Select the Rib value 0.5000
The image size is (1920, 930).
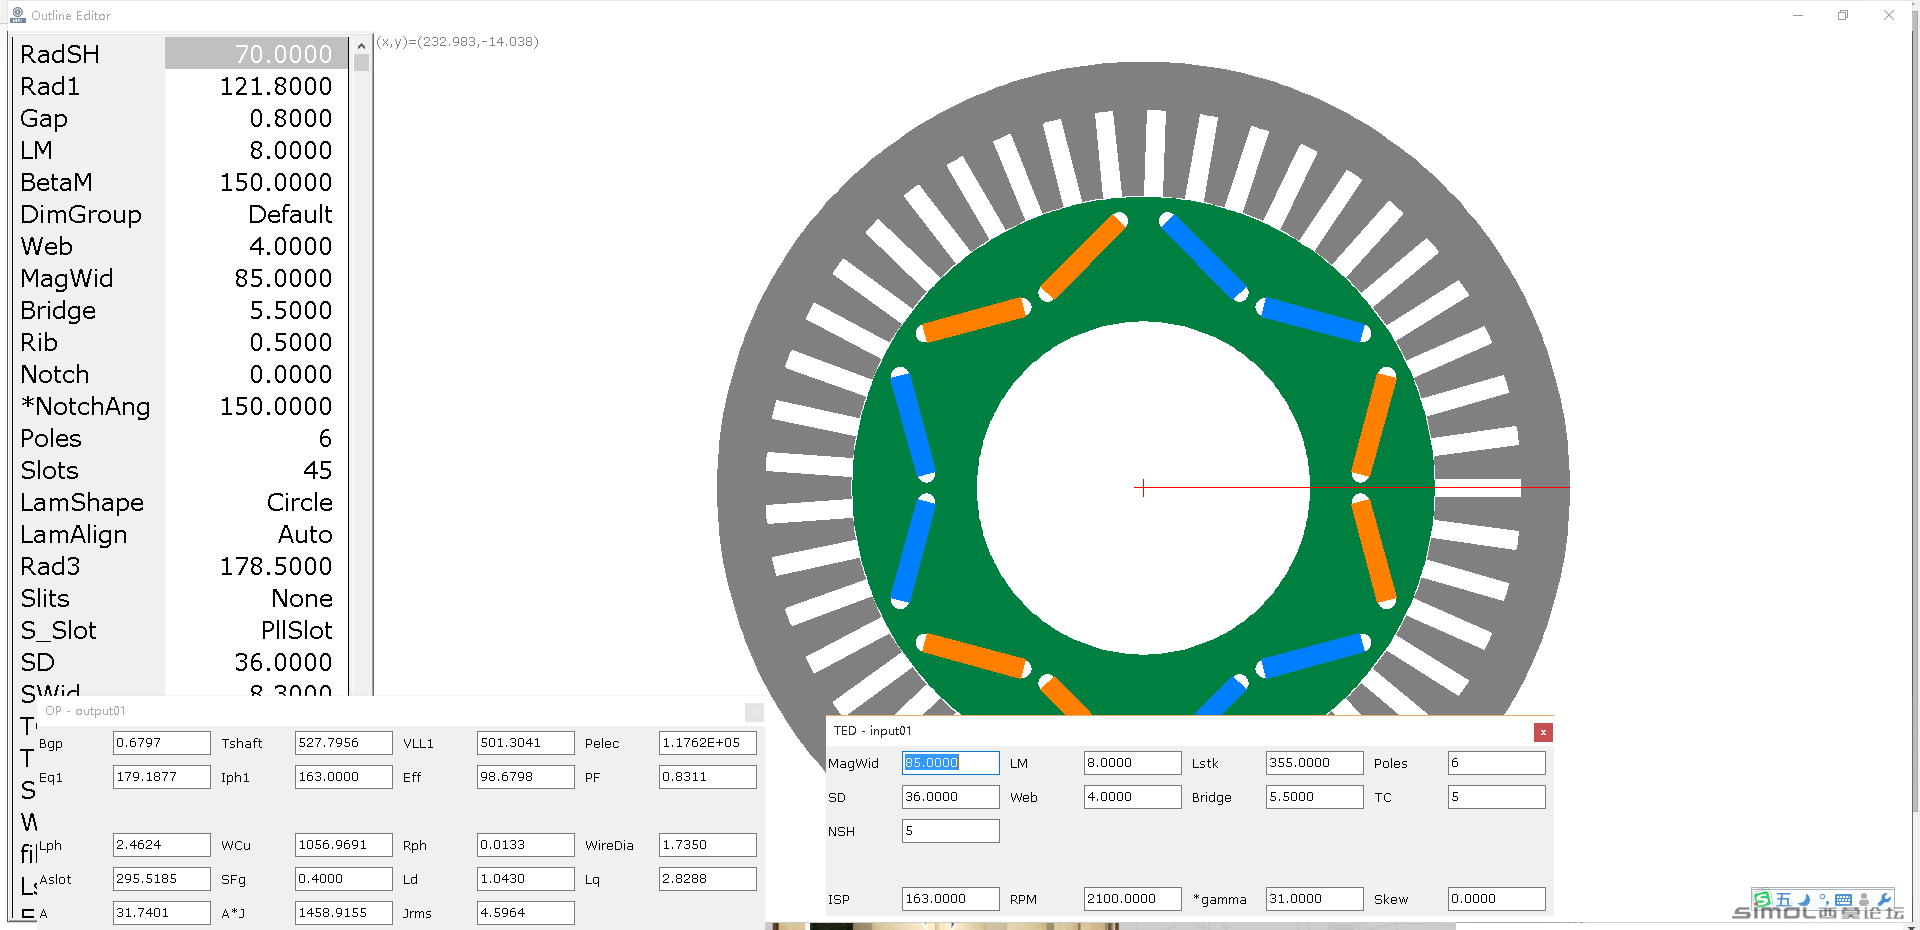(256, 342)
